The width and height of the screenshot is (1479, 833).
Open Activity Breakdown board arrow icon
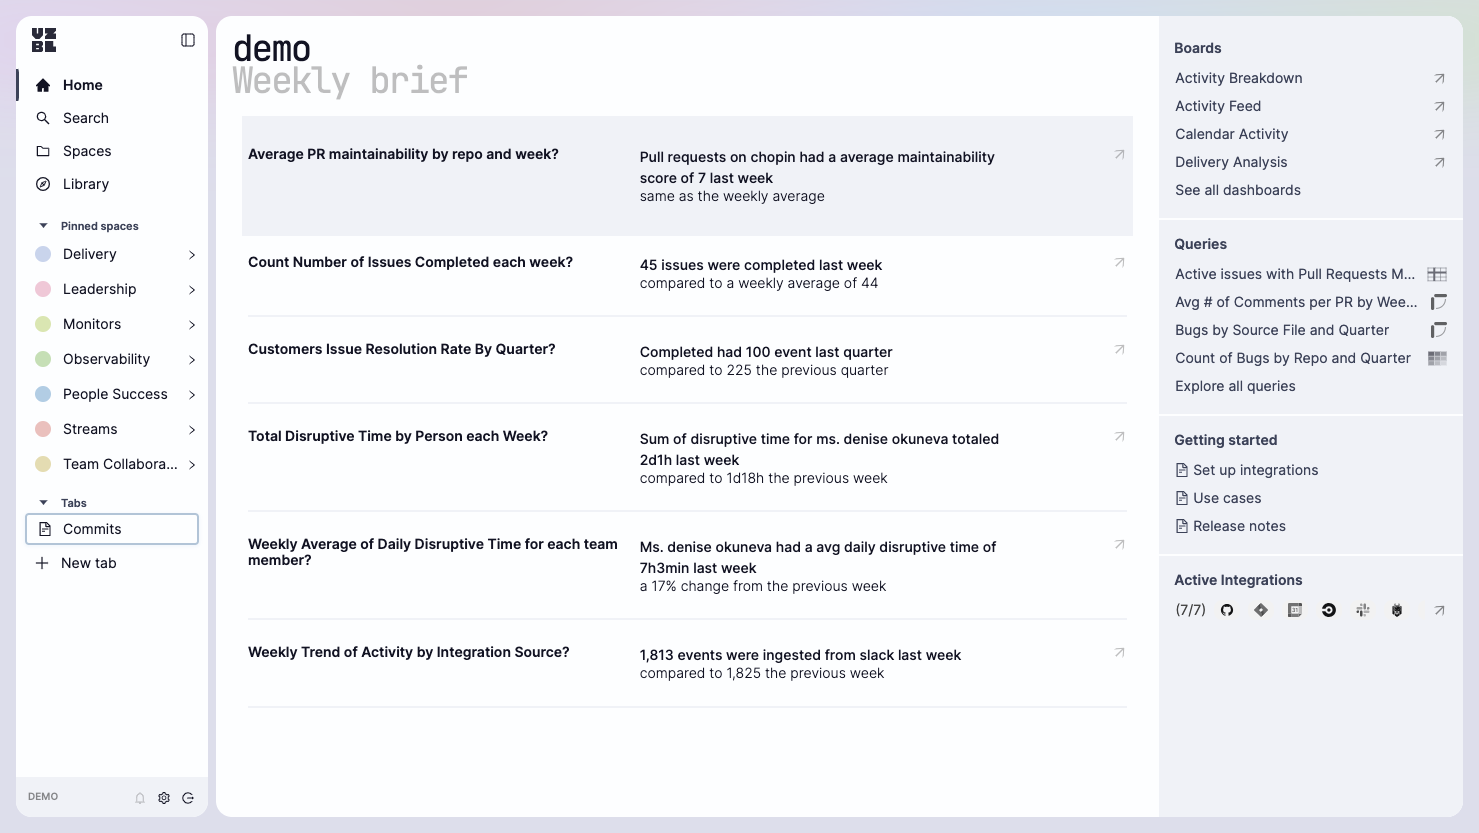pos(1439,78)
